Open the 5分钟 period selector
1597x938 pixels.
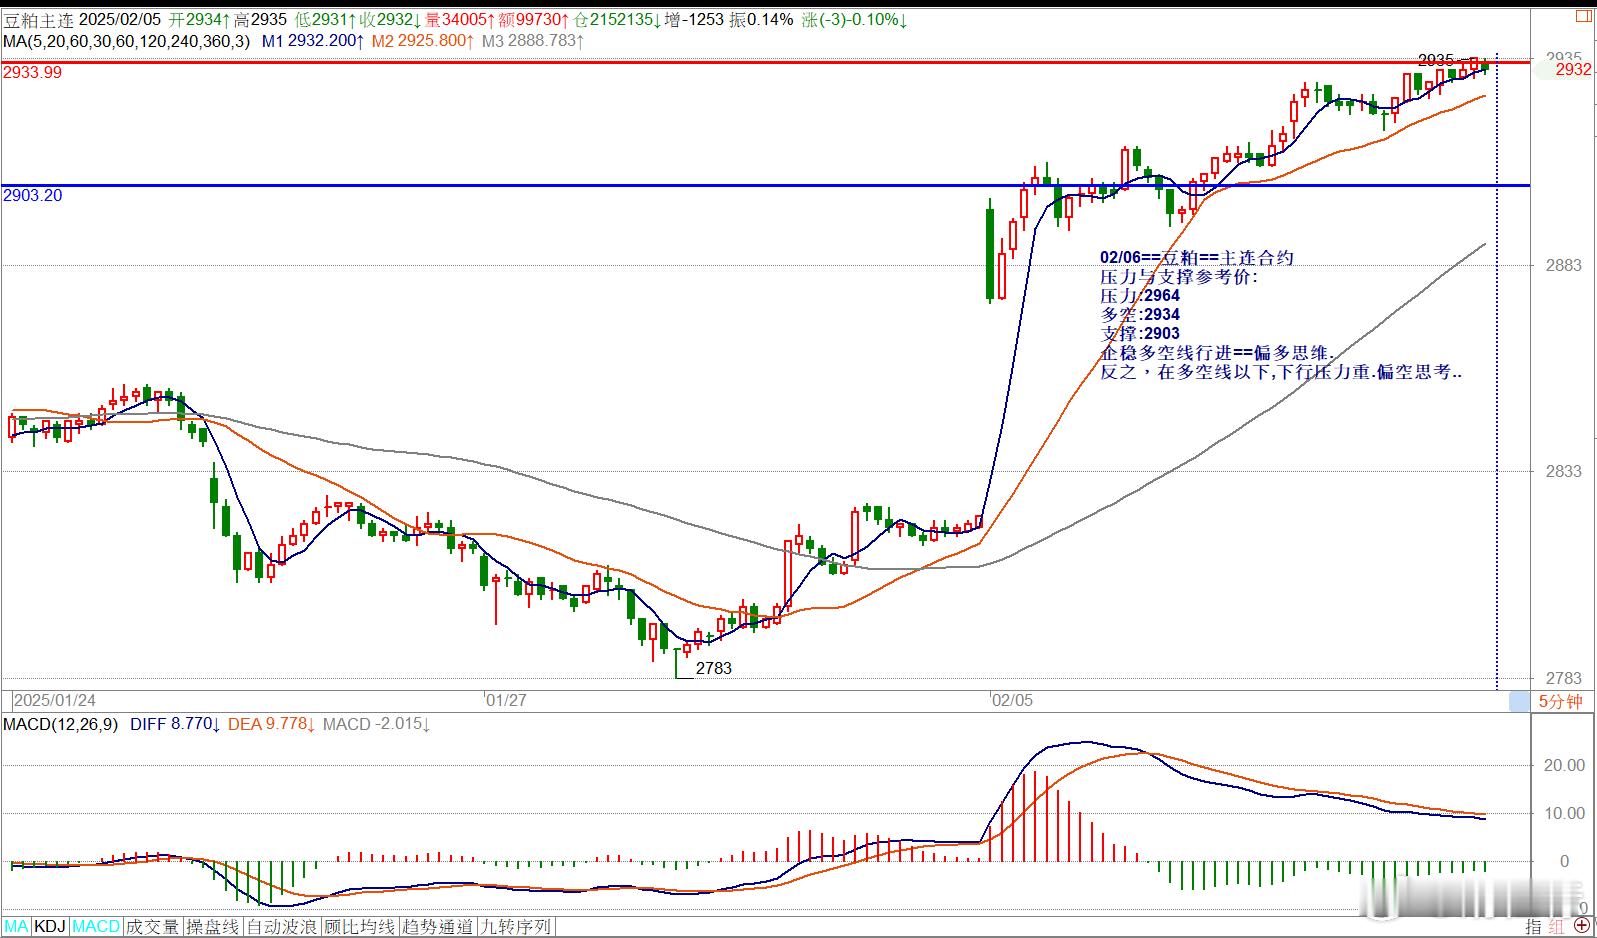tap(1560, 701)
